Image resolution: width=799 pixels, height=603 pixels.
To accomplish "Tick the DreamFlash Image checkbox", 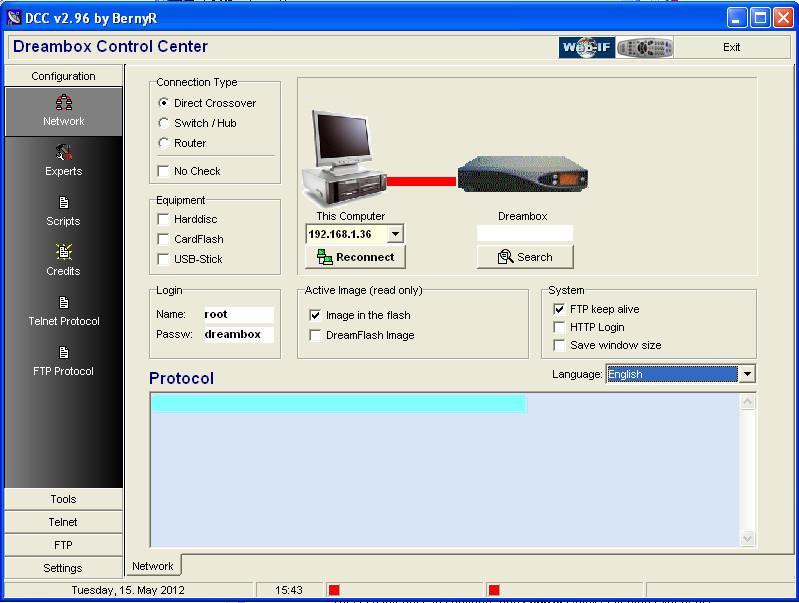I will click(315, 335).
